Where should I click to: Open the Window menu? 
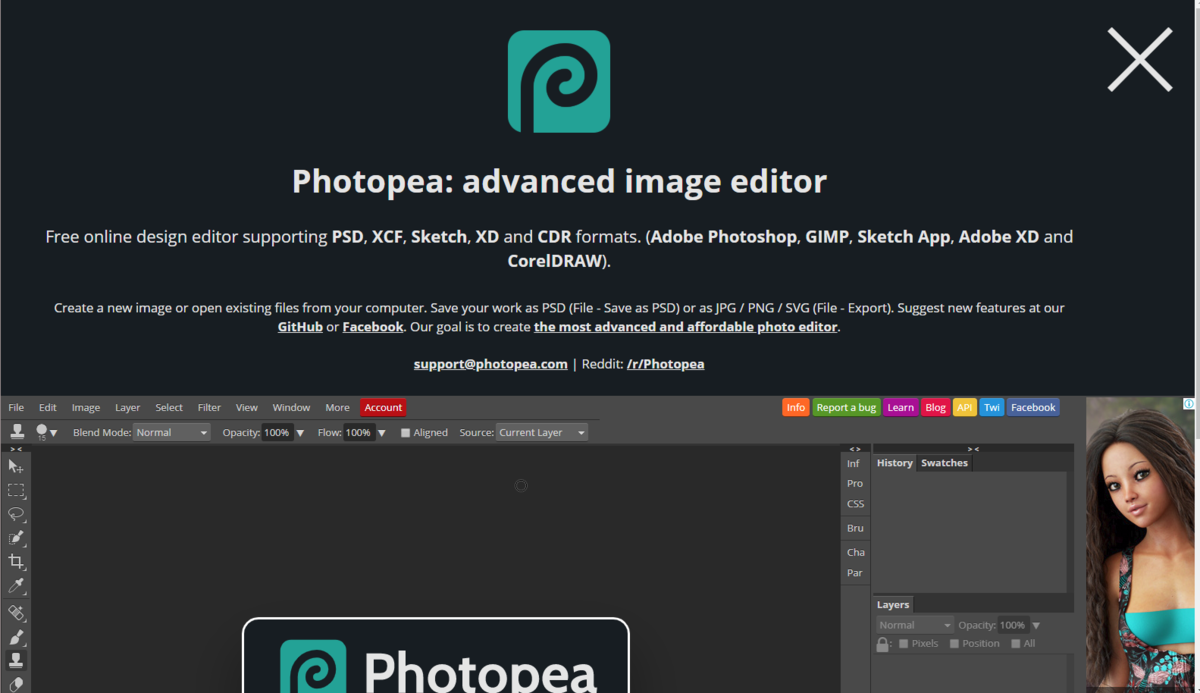pyautogui.click(x=291, y=407)
